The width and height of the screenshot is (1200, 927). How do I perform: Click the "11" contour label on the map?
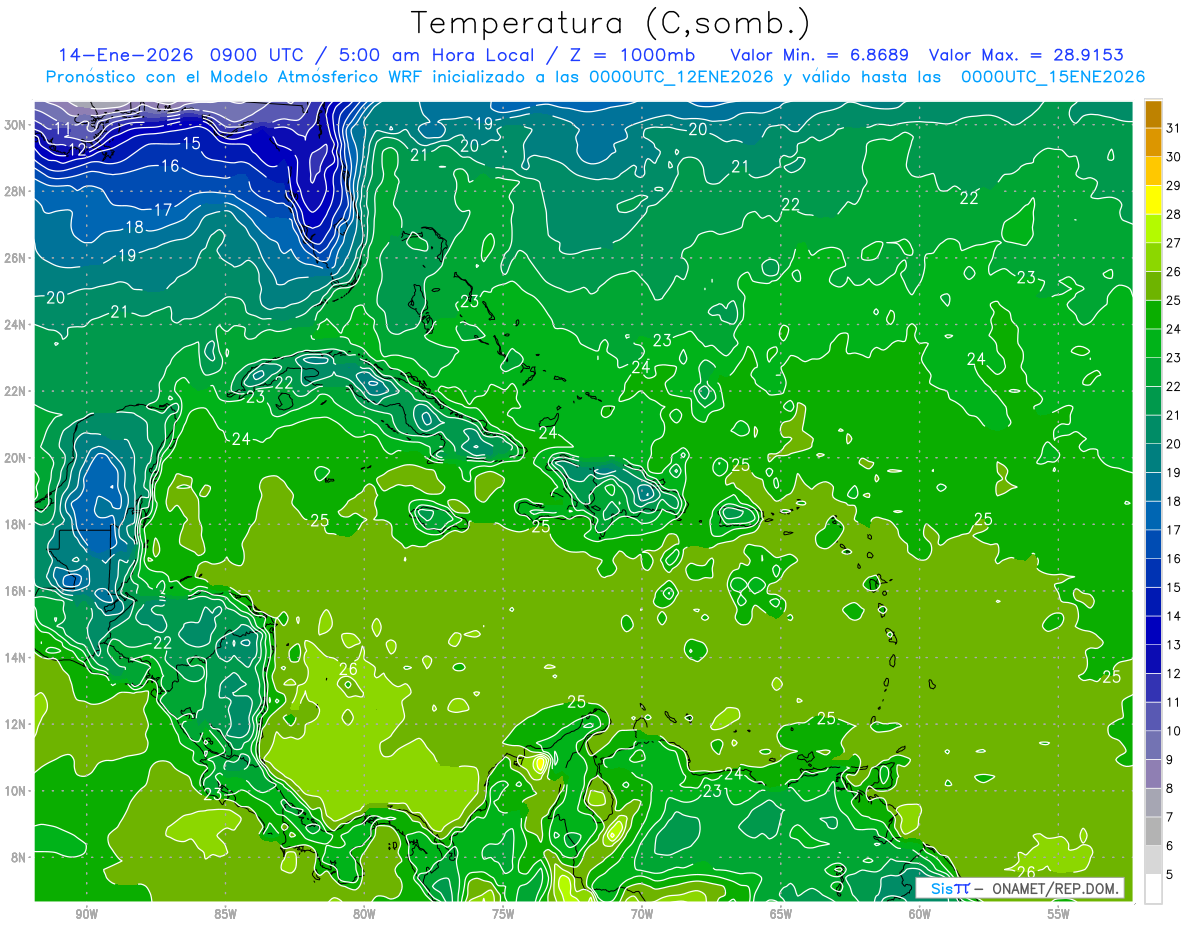pyautogui.click(x=63, y=129)
